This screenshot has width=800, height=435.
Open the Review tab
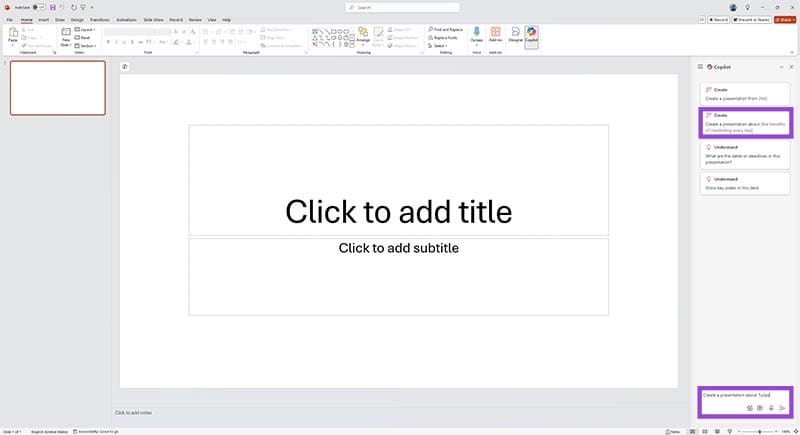tap(195, 20)
